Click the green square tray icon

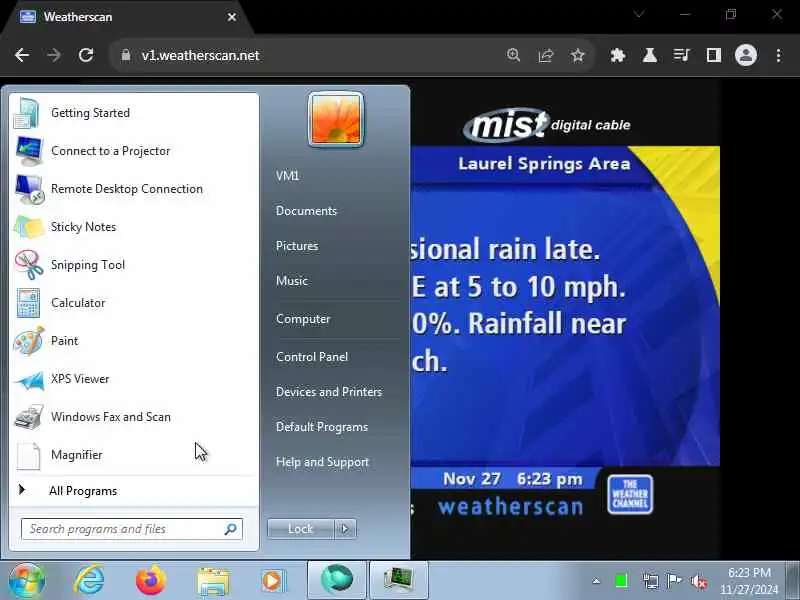coord(621,581)
